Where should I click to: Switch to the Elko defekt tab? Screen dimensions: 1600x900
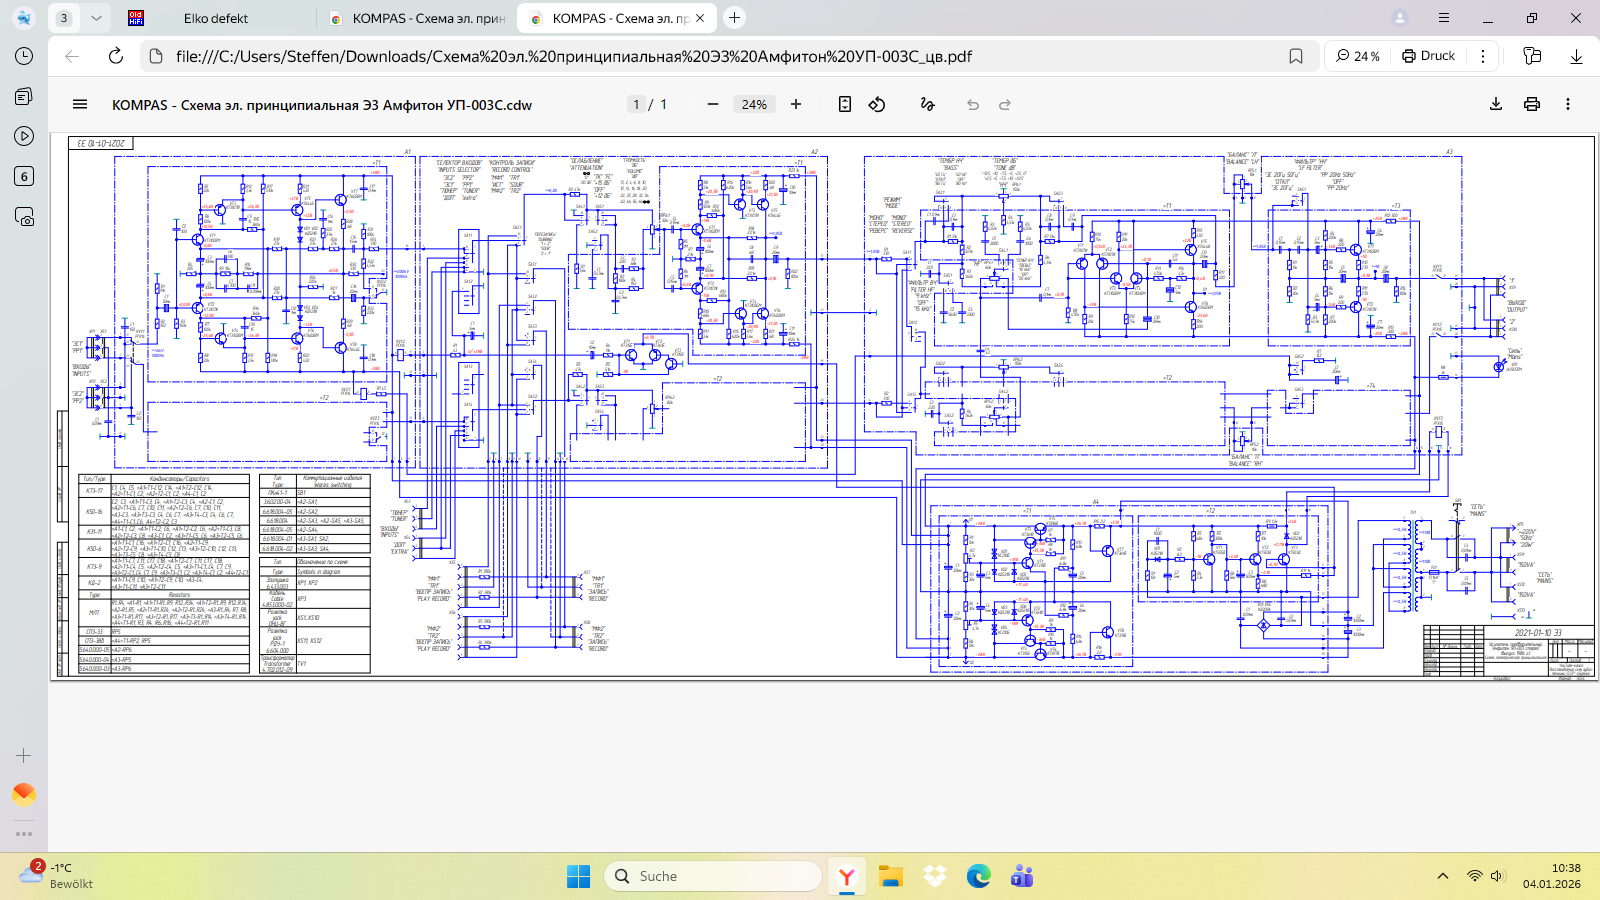(215, 18)
